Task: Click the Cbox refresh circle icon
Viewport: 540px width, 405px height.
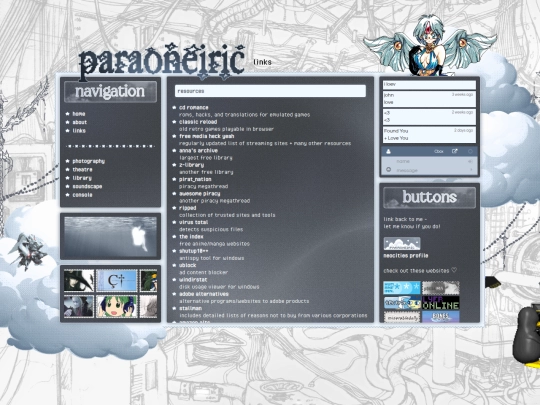Action: pos(470,152)
